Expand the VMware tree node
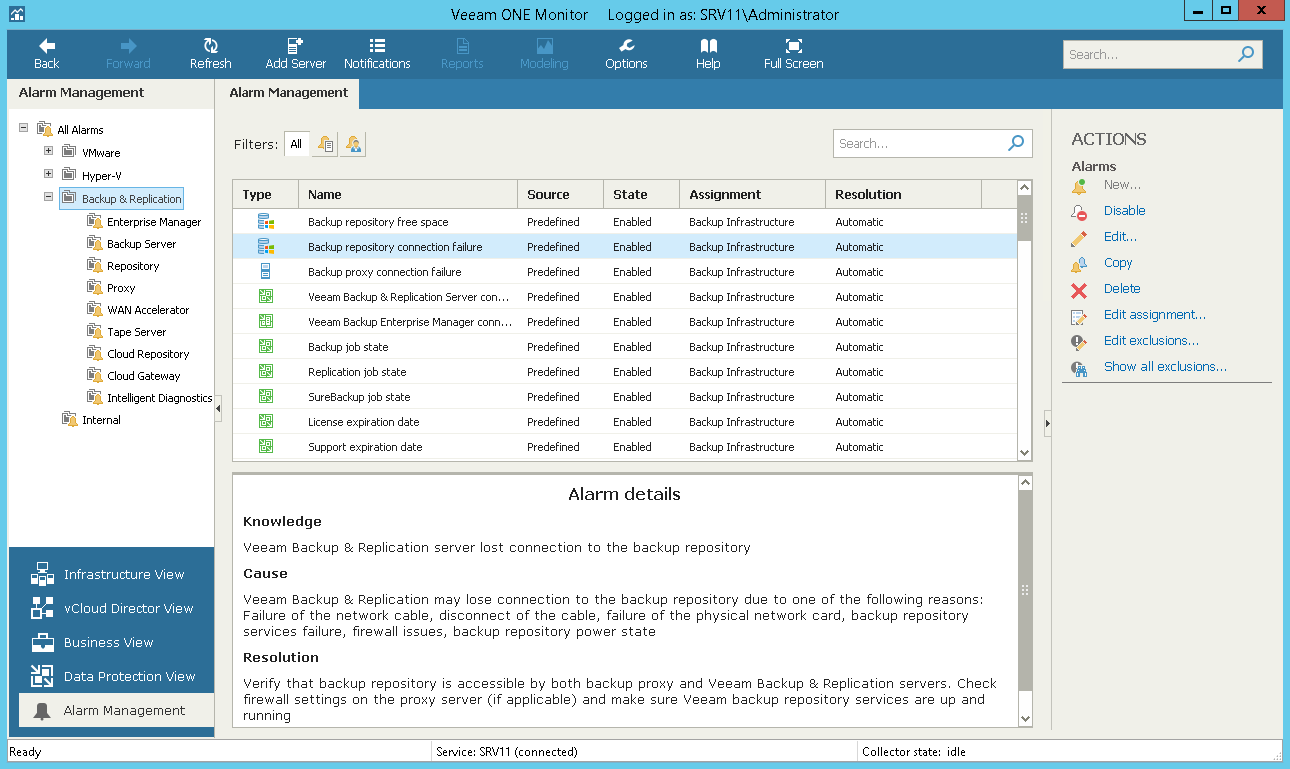The width and height of the screenshot is (1290, 769). [x=49, y=151]
